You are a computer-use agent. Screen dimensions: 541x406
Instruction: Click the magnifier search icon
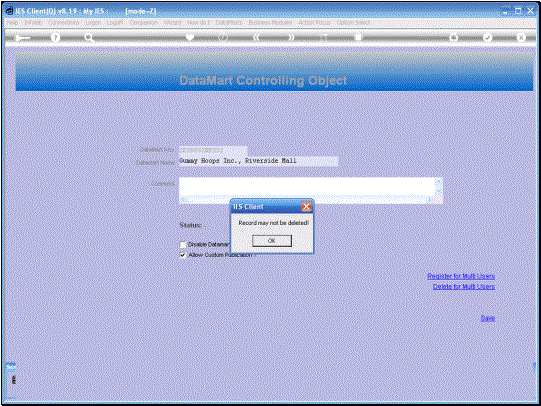click(89, 38)
